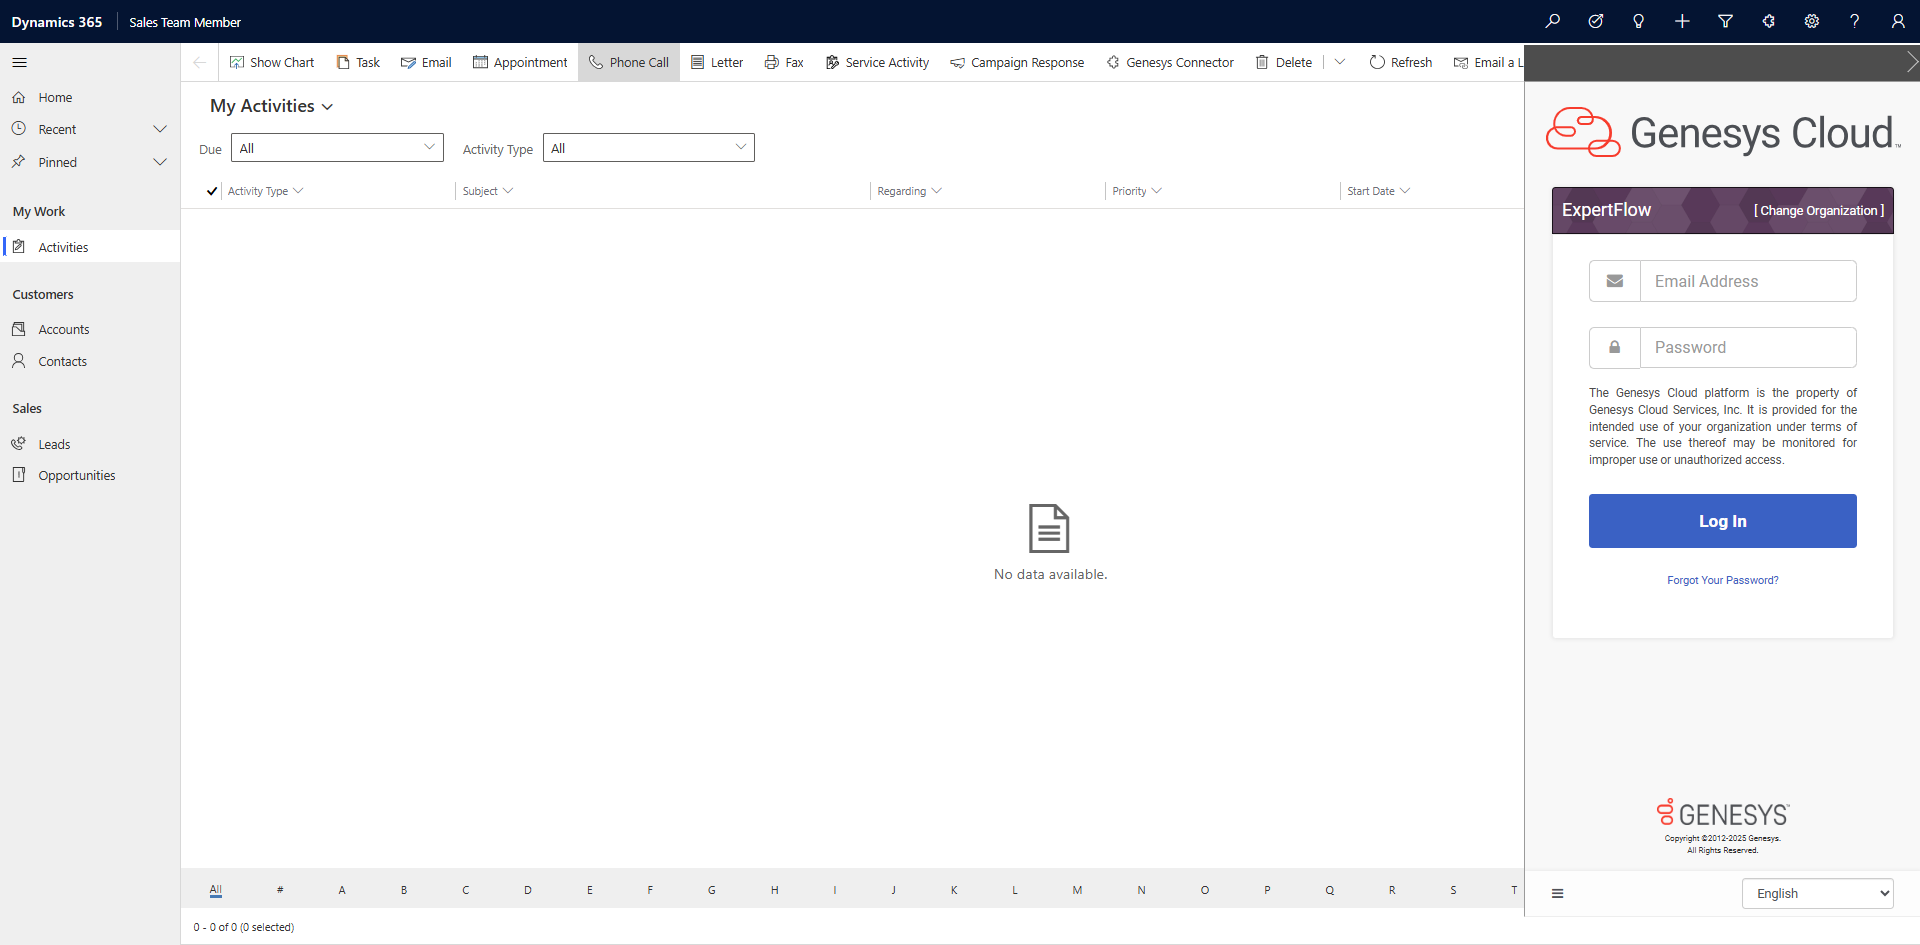1920x945 pixels.
Task: Collapse the sidebar with hamburger icon
Action: click(x=20, y=62)
